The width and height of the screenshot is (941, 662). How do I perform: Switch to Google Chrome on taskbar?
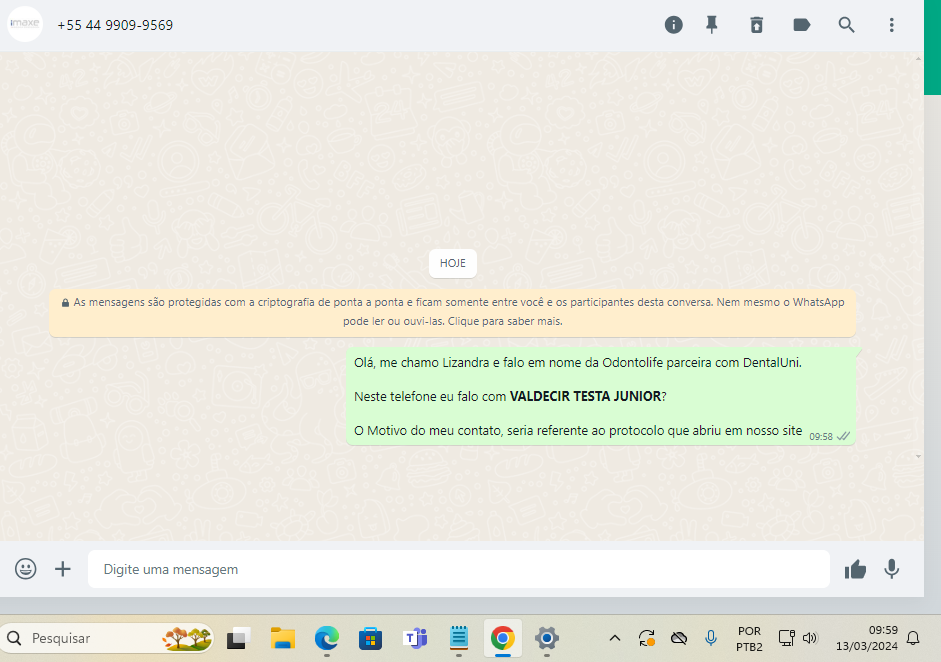tap(502, 638)
